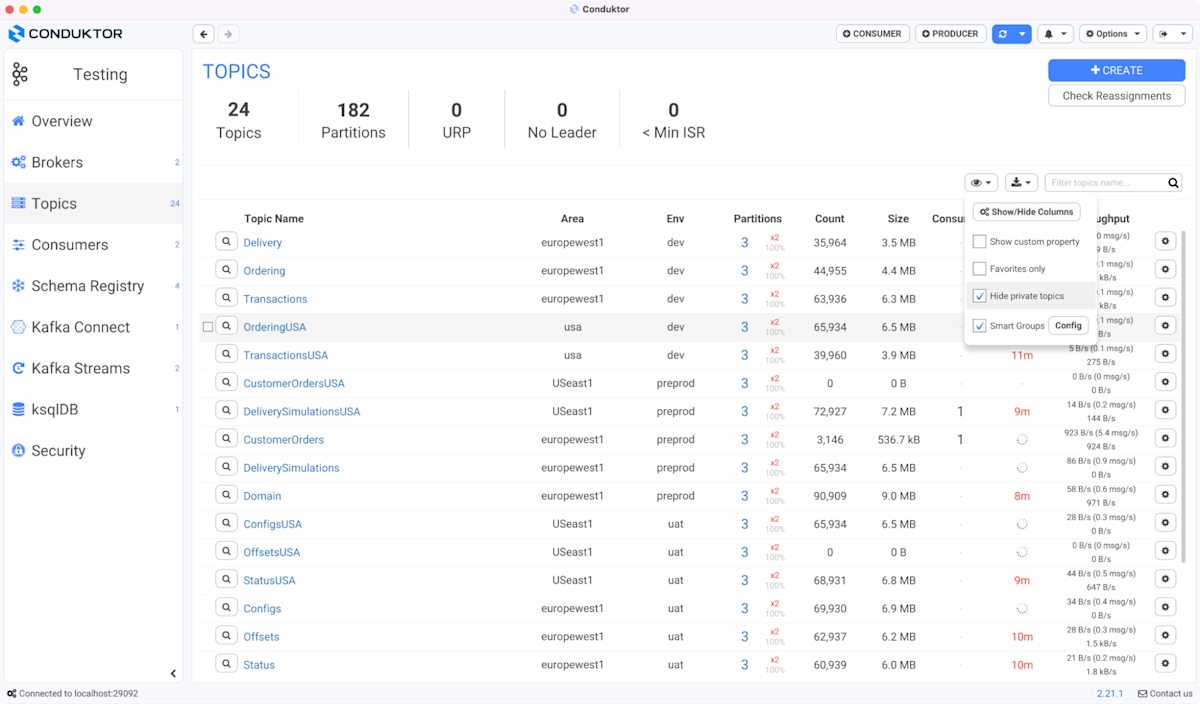Click magnifier icon for DeliverySimulationsUSA topic
1200x704 pixels.
[x=226, y=411]
